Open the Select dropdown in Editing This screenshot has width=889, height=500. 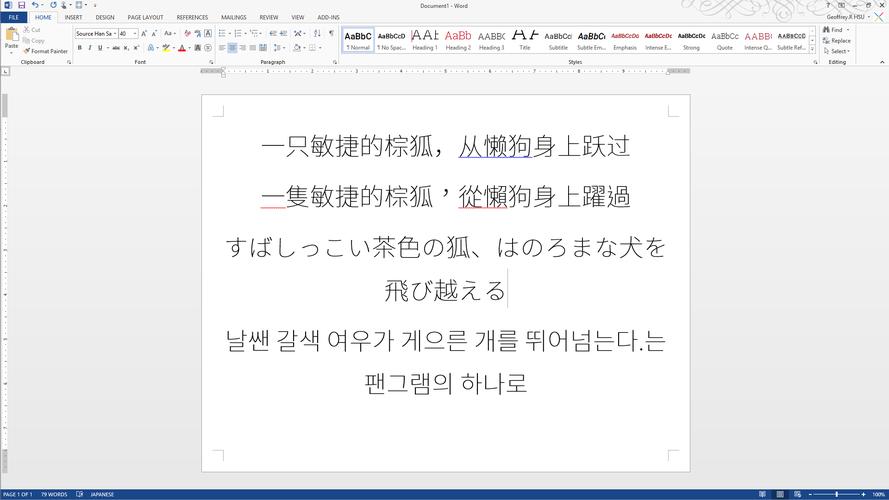(837, 51)
